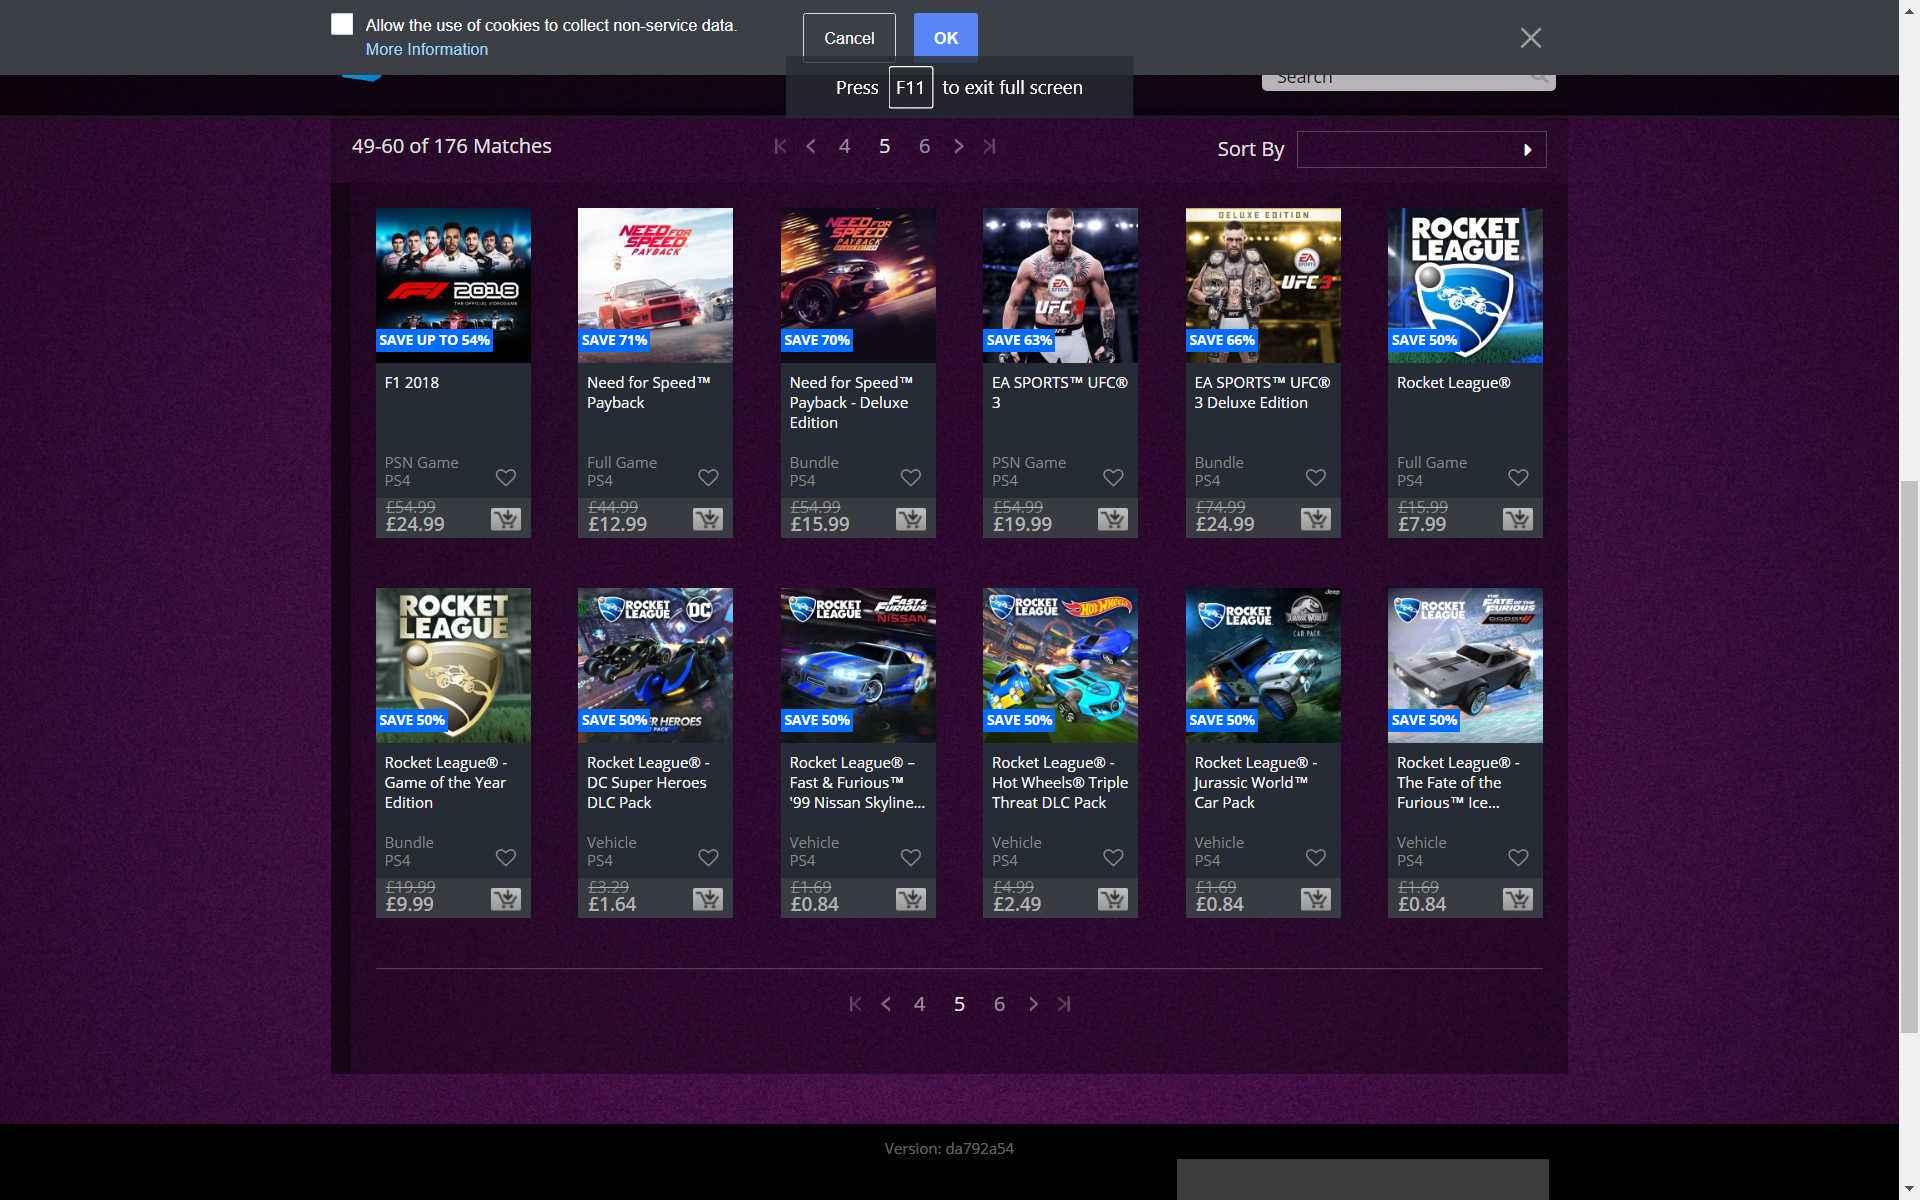
Task: Go to last page in top pagination
Action: (989, 146)
